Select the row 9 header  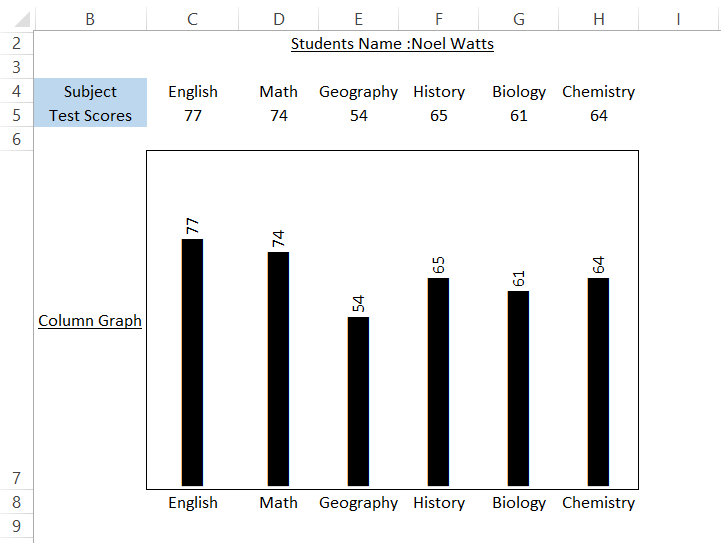tap(16, 526)
